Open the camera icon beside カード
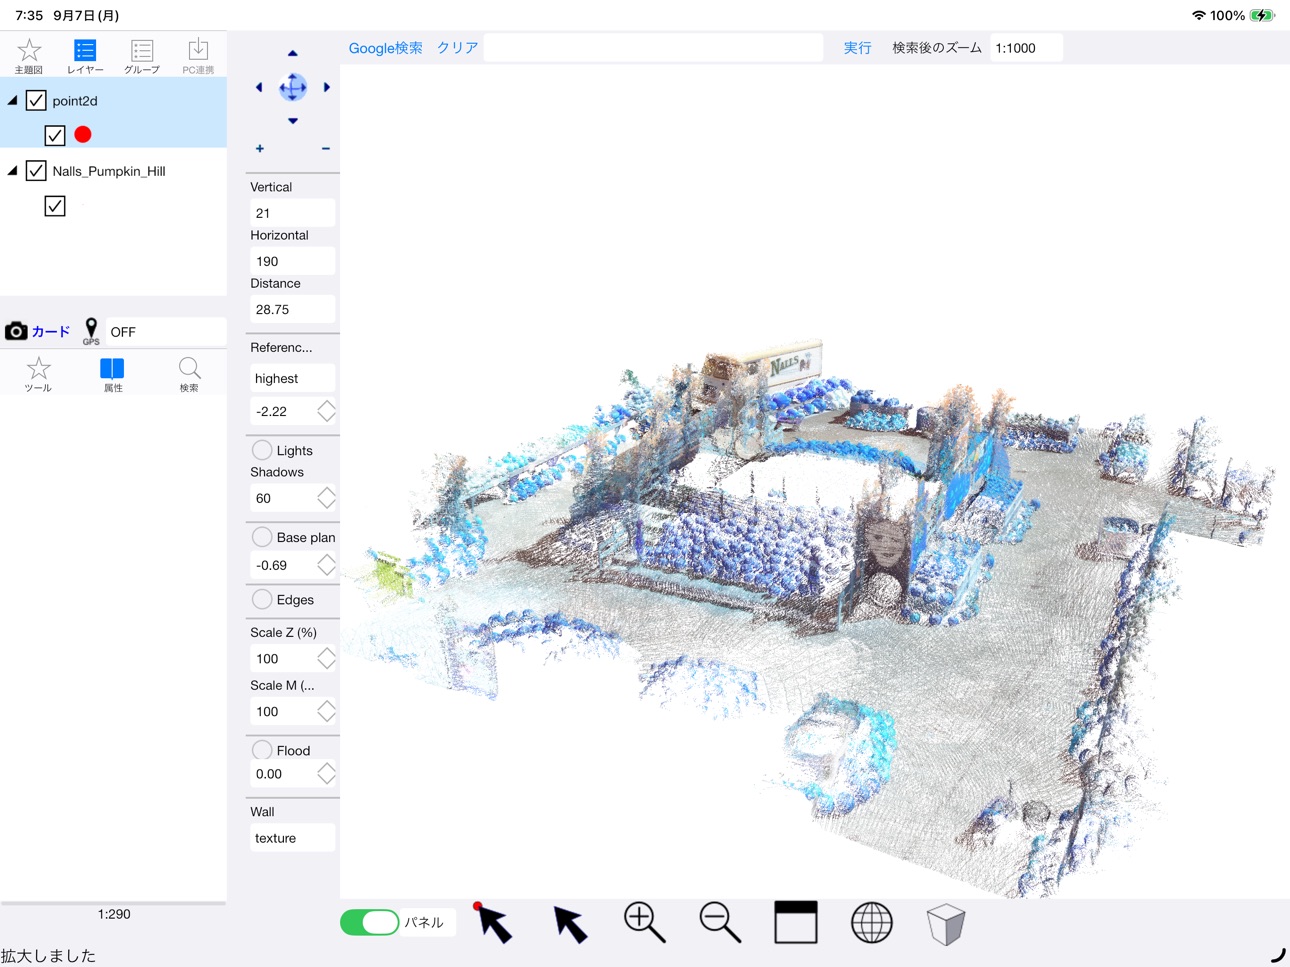 [x=16, y=331]
